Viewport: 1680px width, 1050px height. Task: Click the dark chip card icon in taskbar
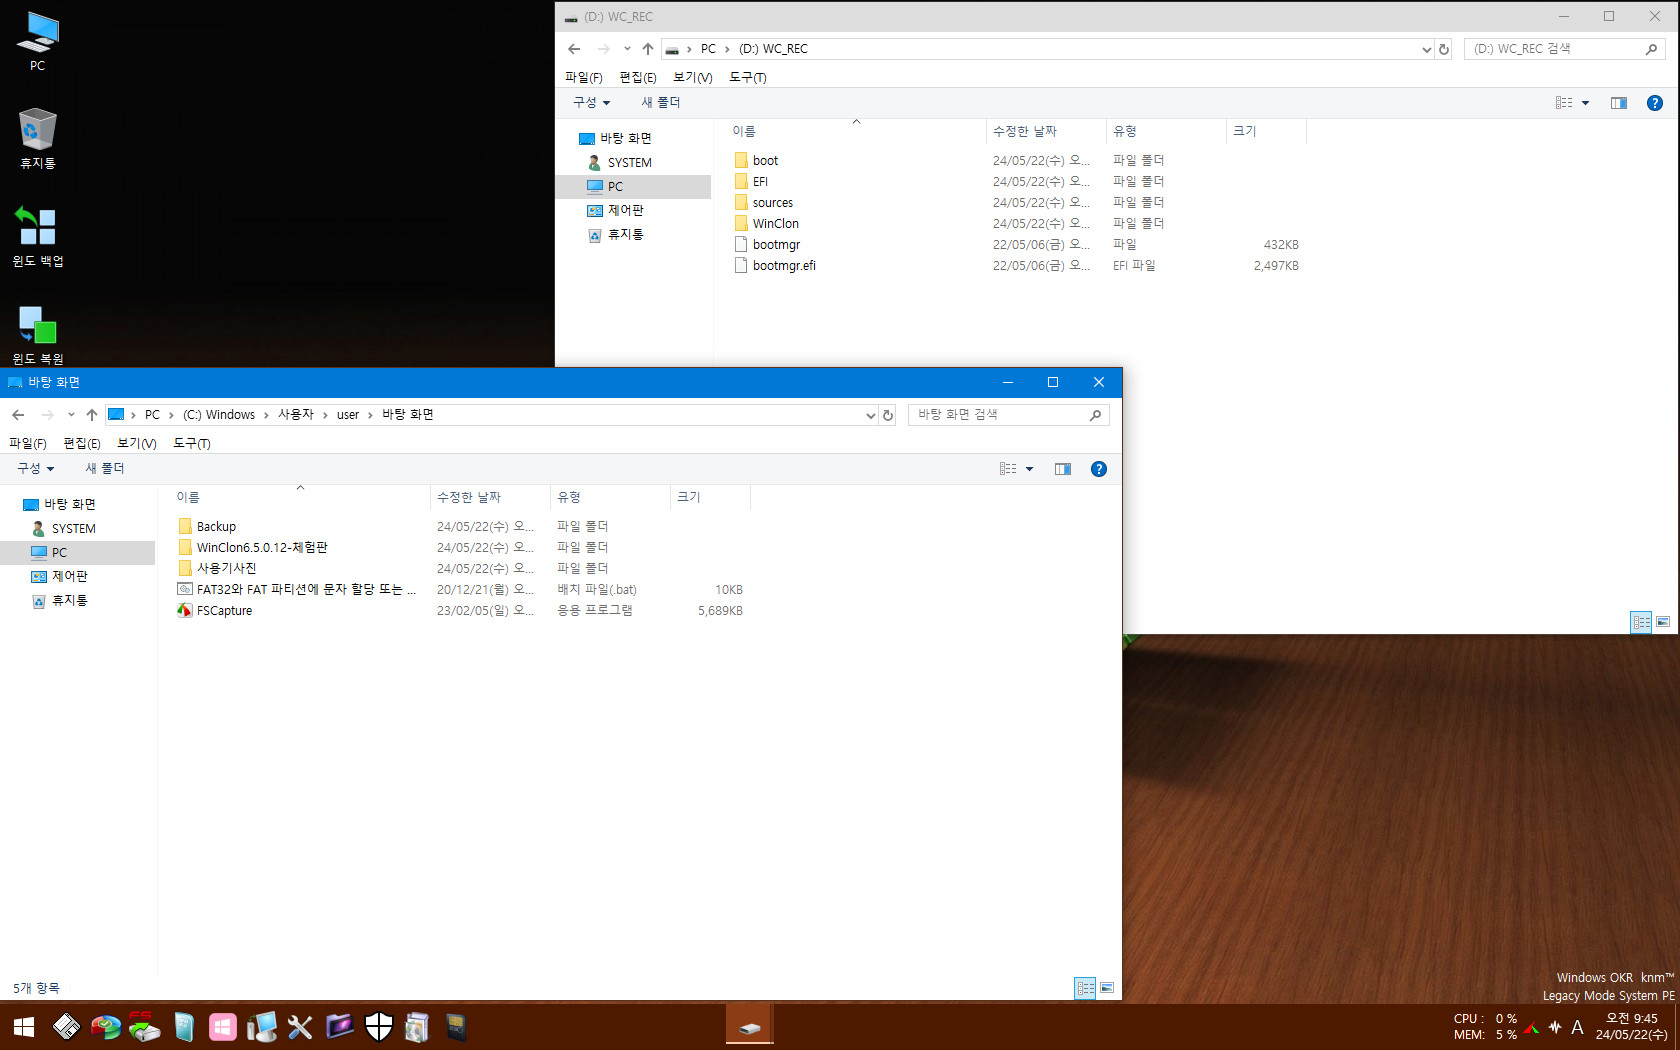(x=456, y=1027)
